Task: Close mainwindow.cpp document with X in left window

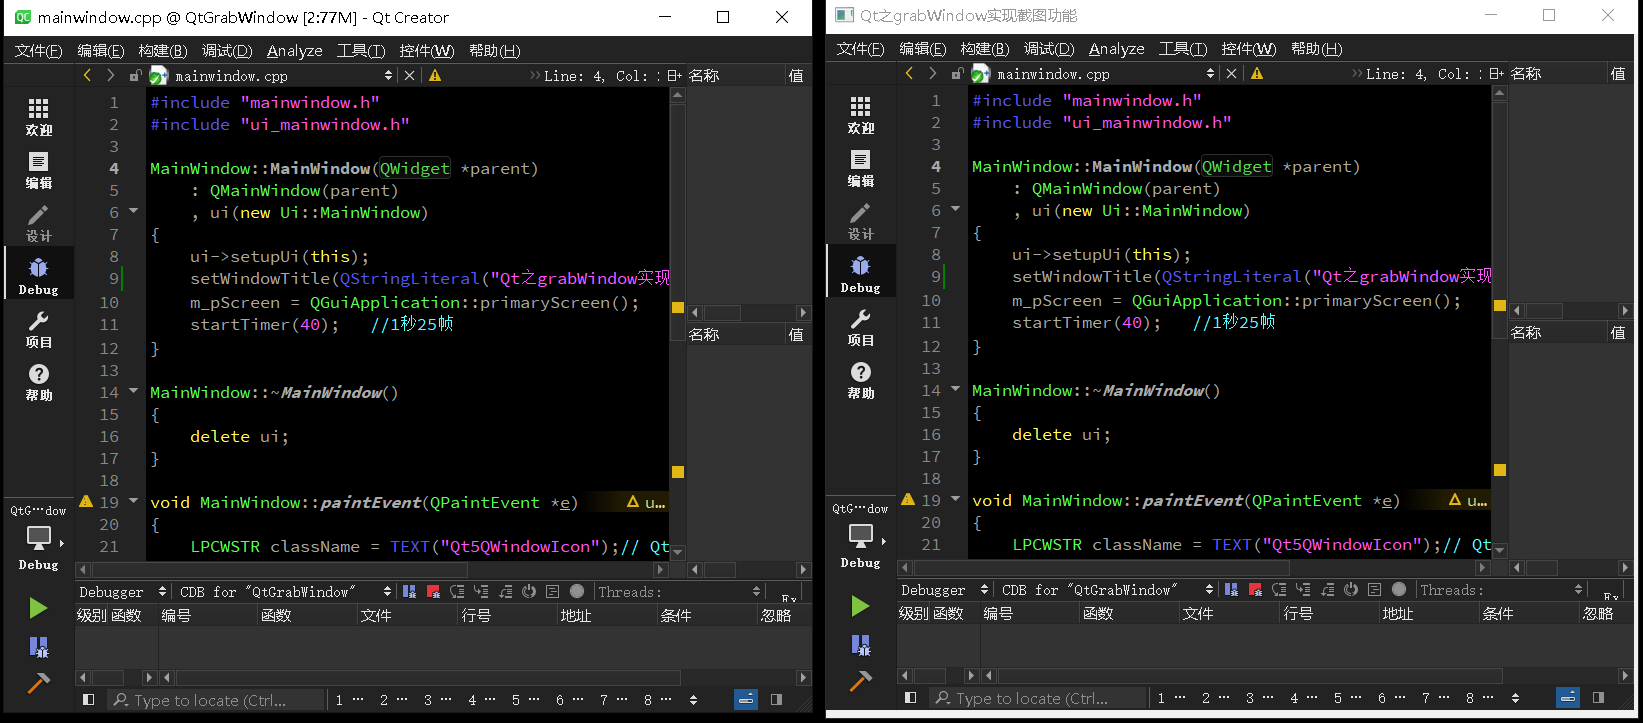Action: pos(409,76)
